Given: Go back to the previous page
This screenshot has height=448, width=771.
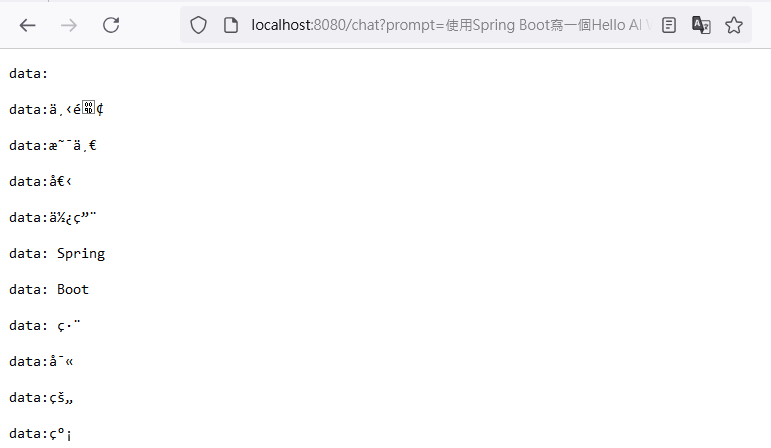Looking at the screenshot, I should pos(28,25).
